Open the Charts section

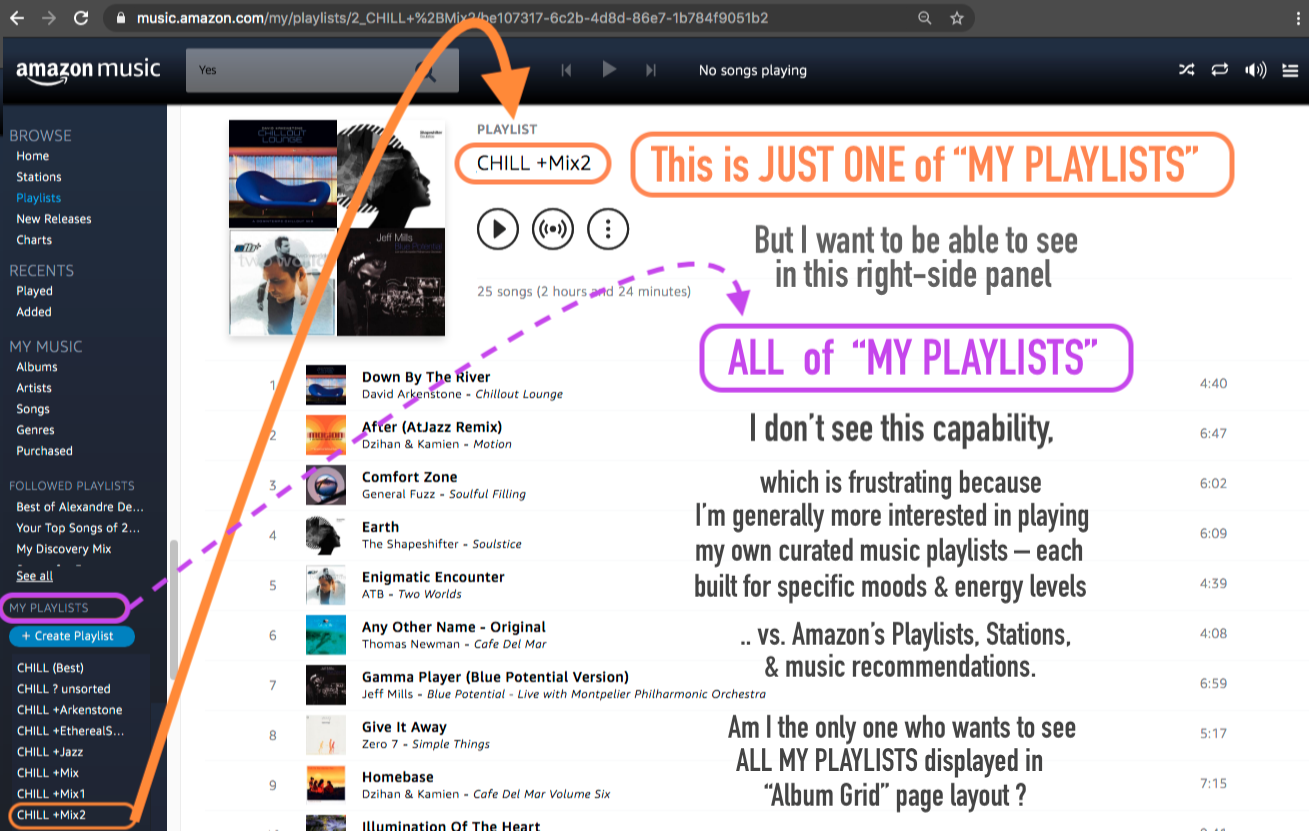pos(33,240)
